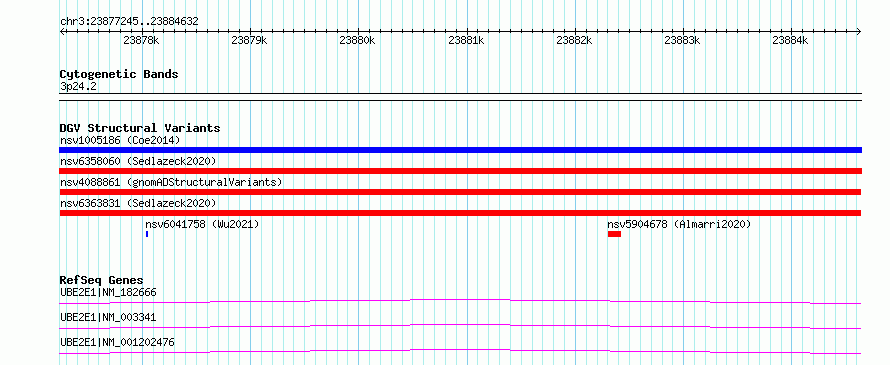Click the nsv6363831 (Sedlazeck2020) red variant bar
The width and height of the screenshot is (890, 365).
pos(460,213)
